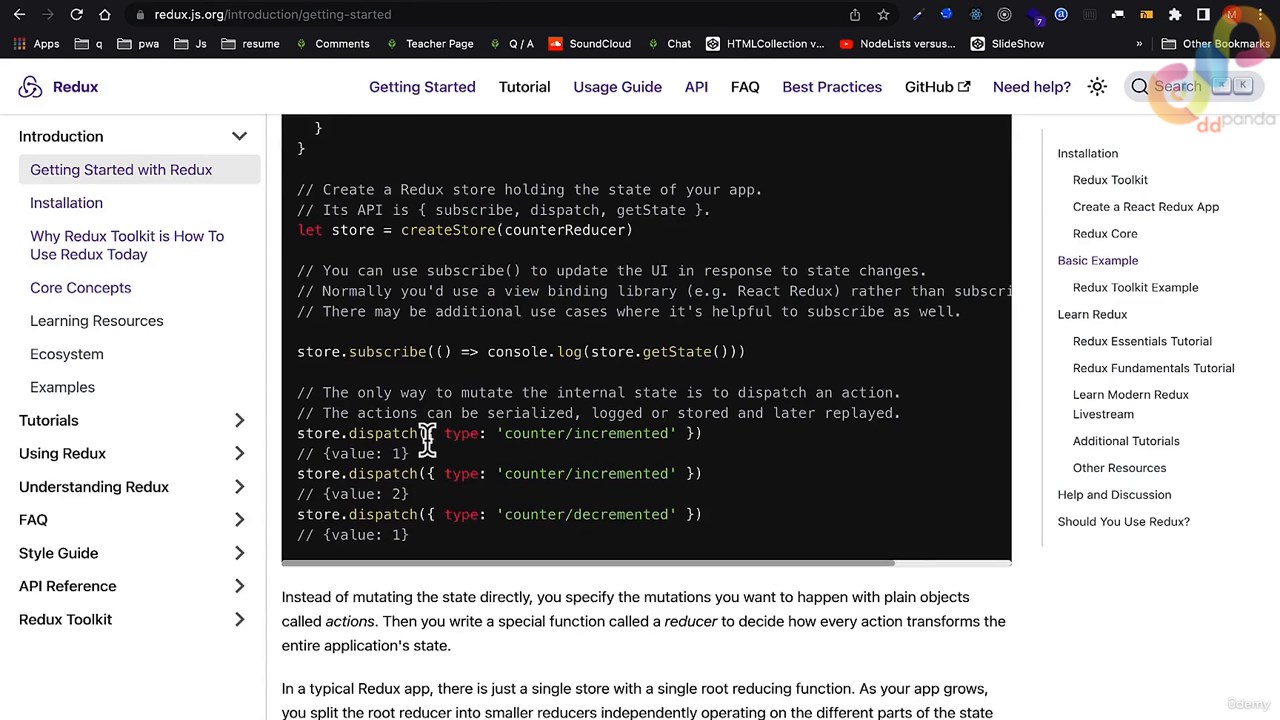Screen dimensions: 1280x720
Task: Expand the API Reference sidebar chevron
Action: click(x=239, y=586)
